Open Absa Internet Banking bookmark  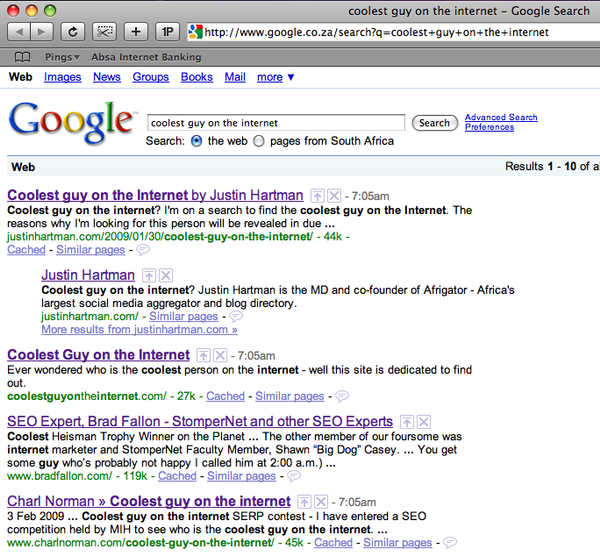(x=146, y=57)
